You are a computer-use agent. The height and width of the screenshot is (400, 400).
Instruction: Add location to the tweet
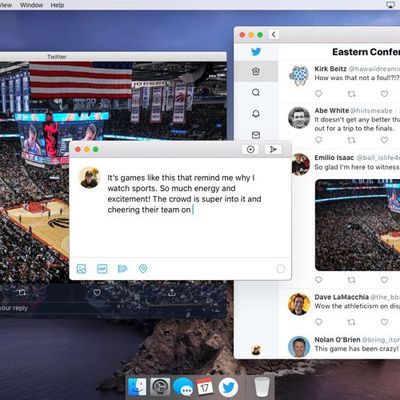[143, 269]
